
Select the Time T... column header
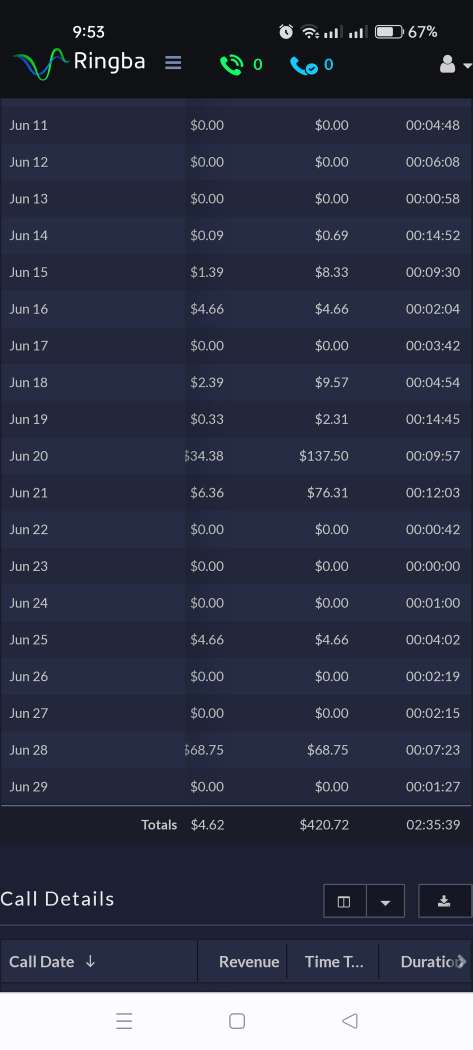[x=333, y=962]
